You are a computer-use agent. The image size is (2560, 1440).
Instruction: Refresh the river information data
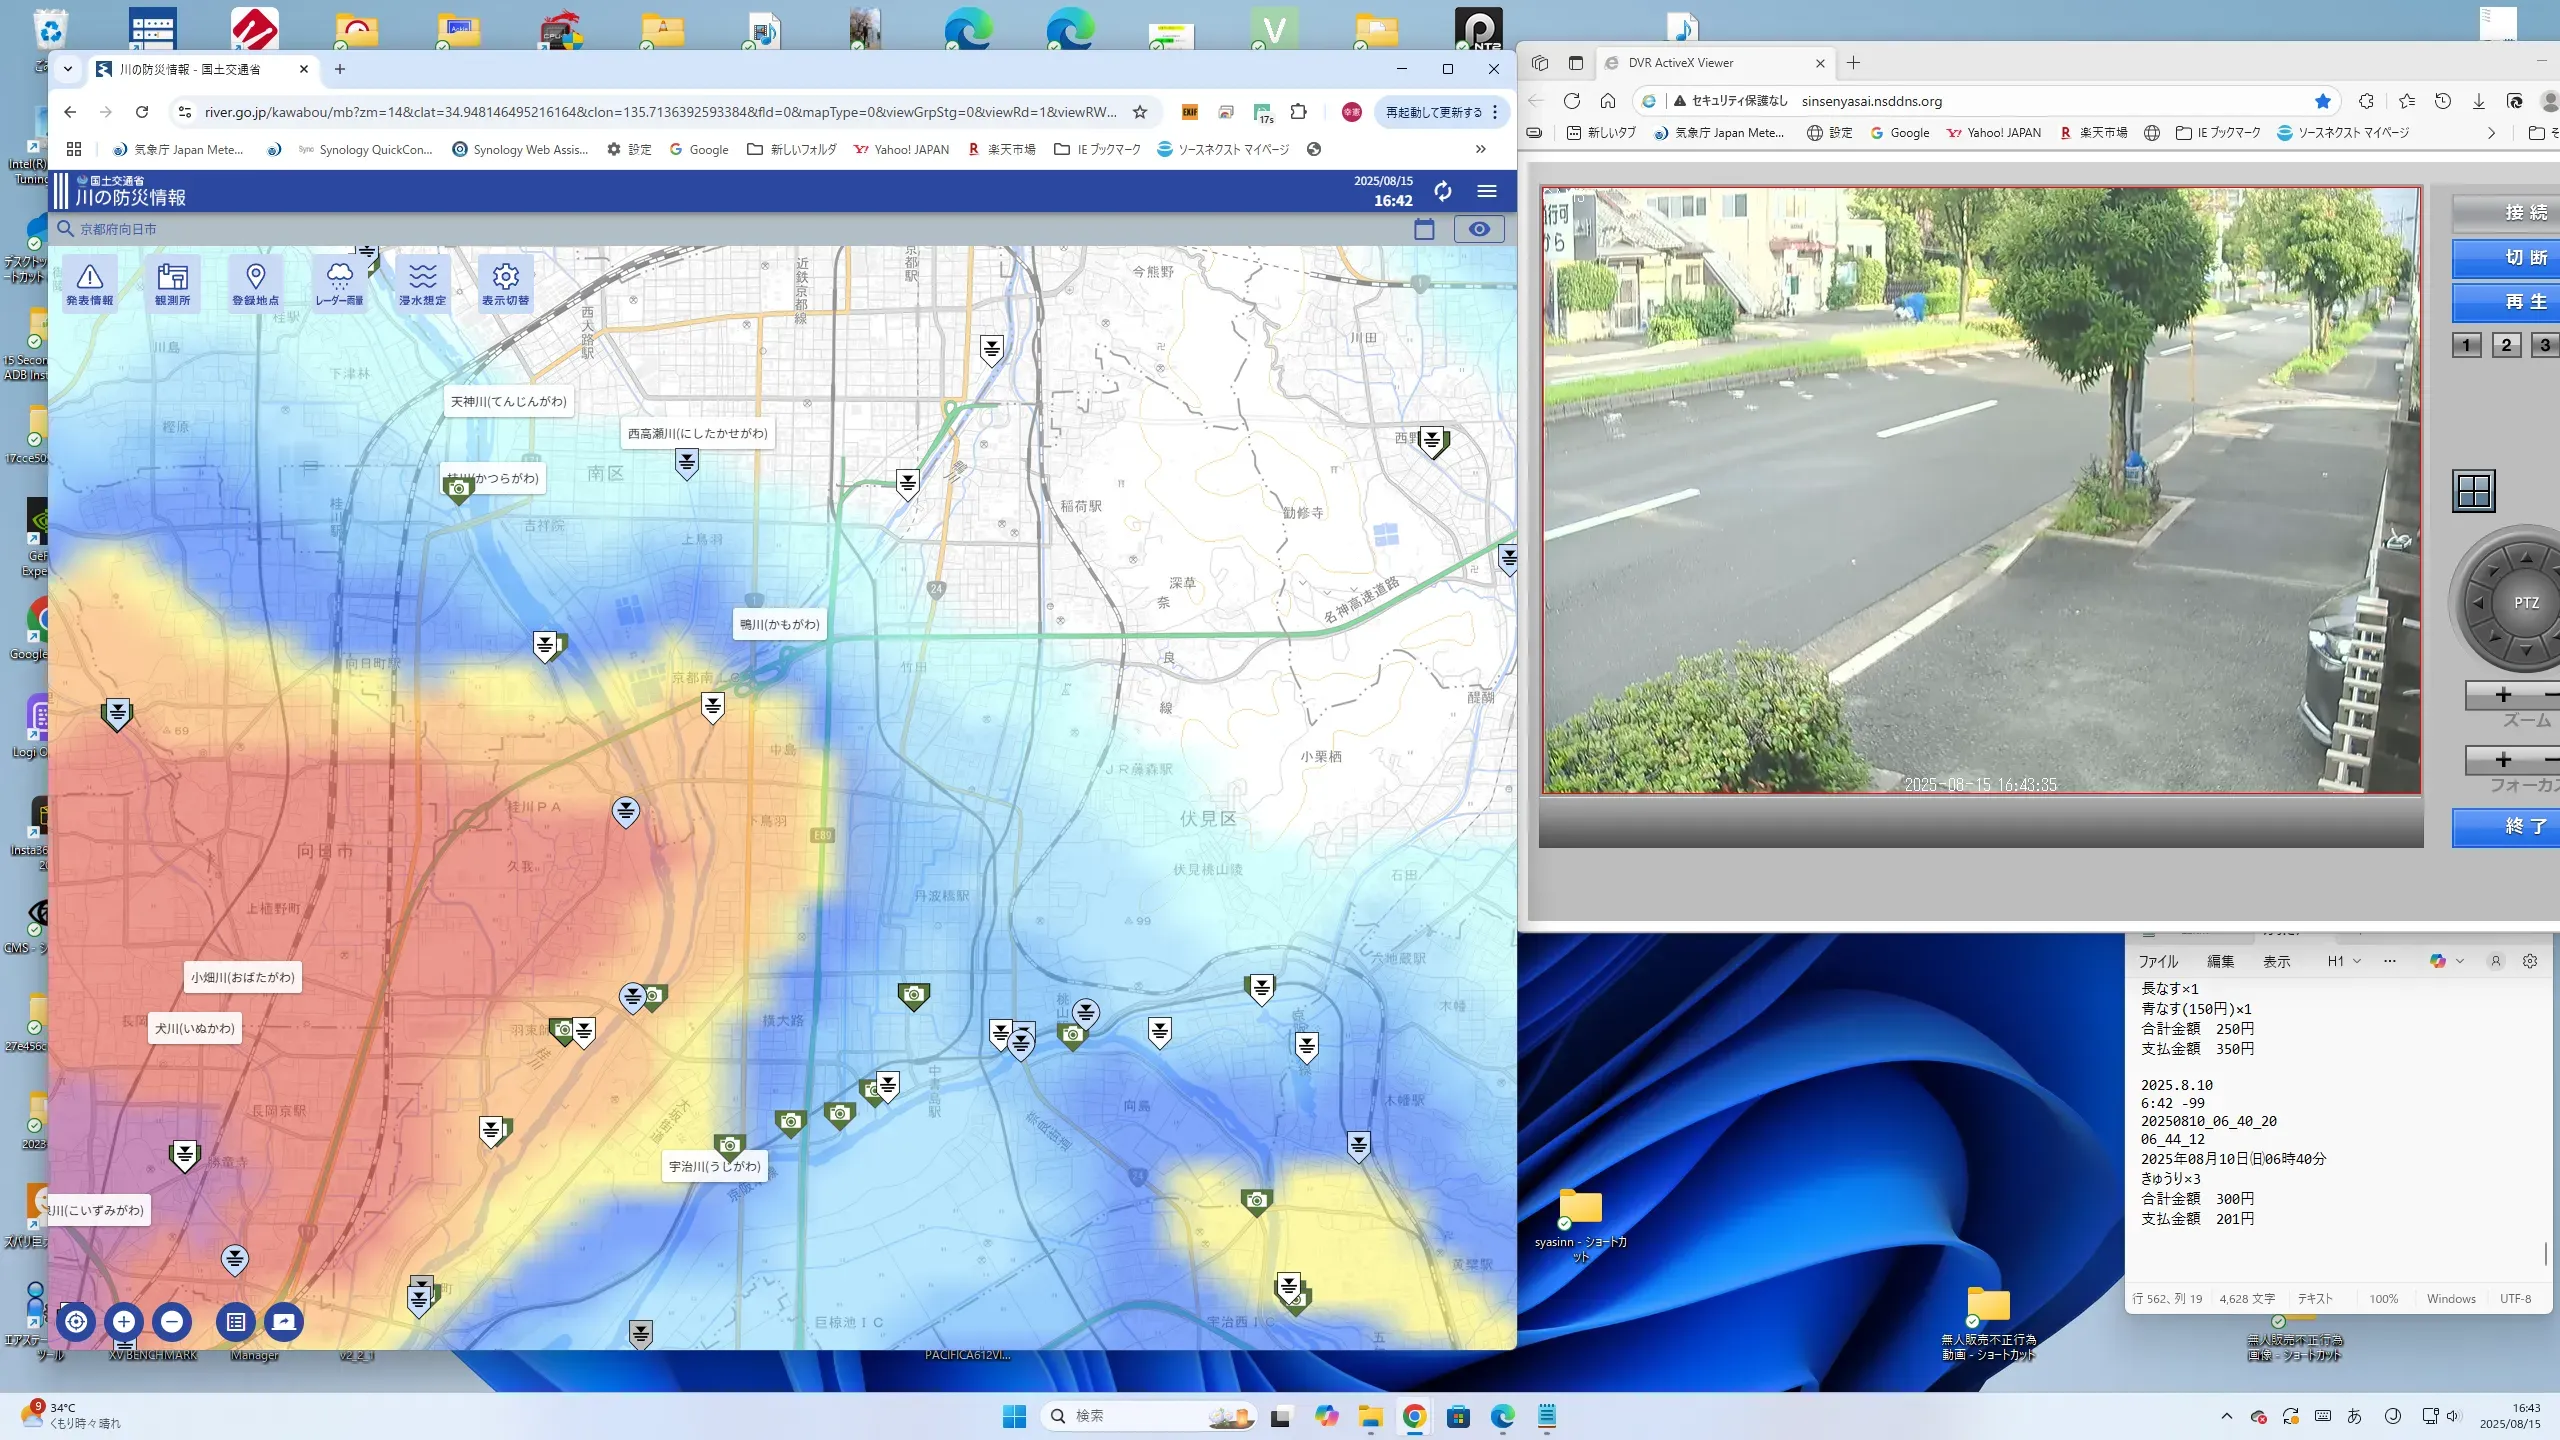pyautogui.click(x=1442, y=191)
